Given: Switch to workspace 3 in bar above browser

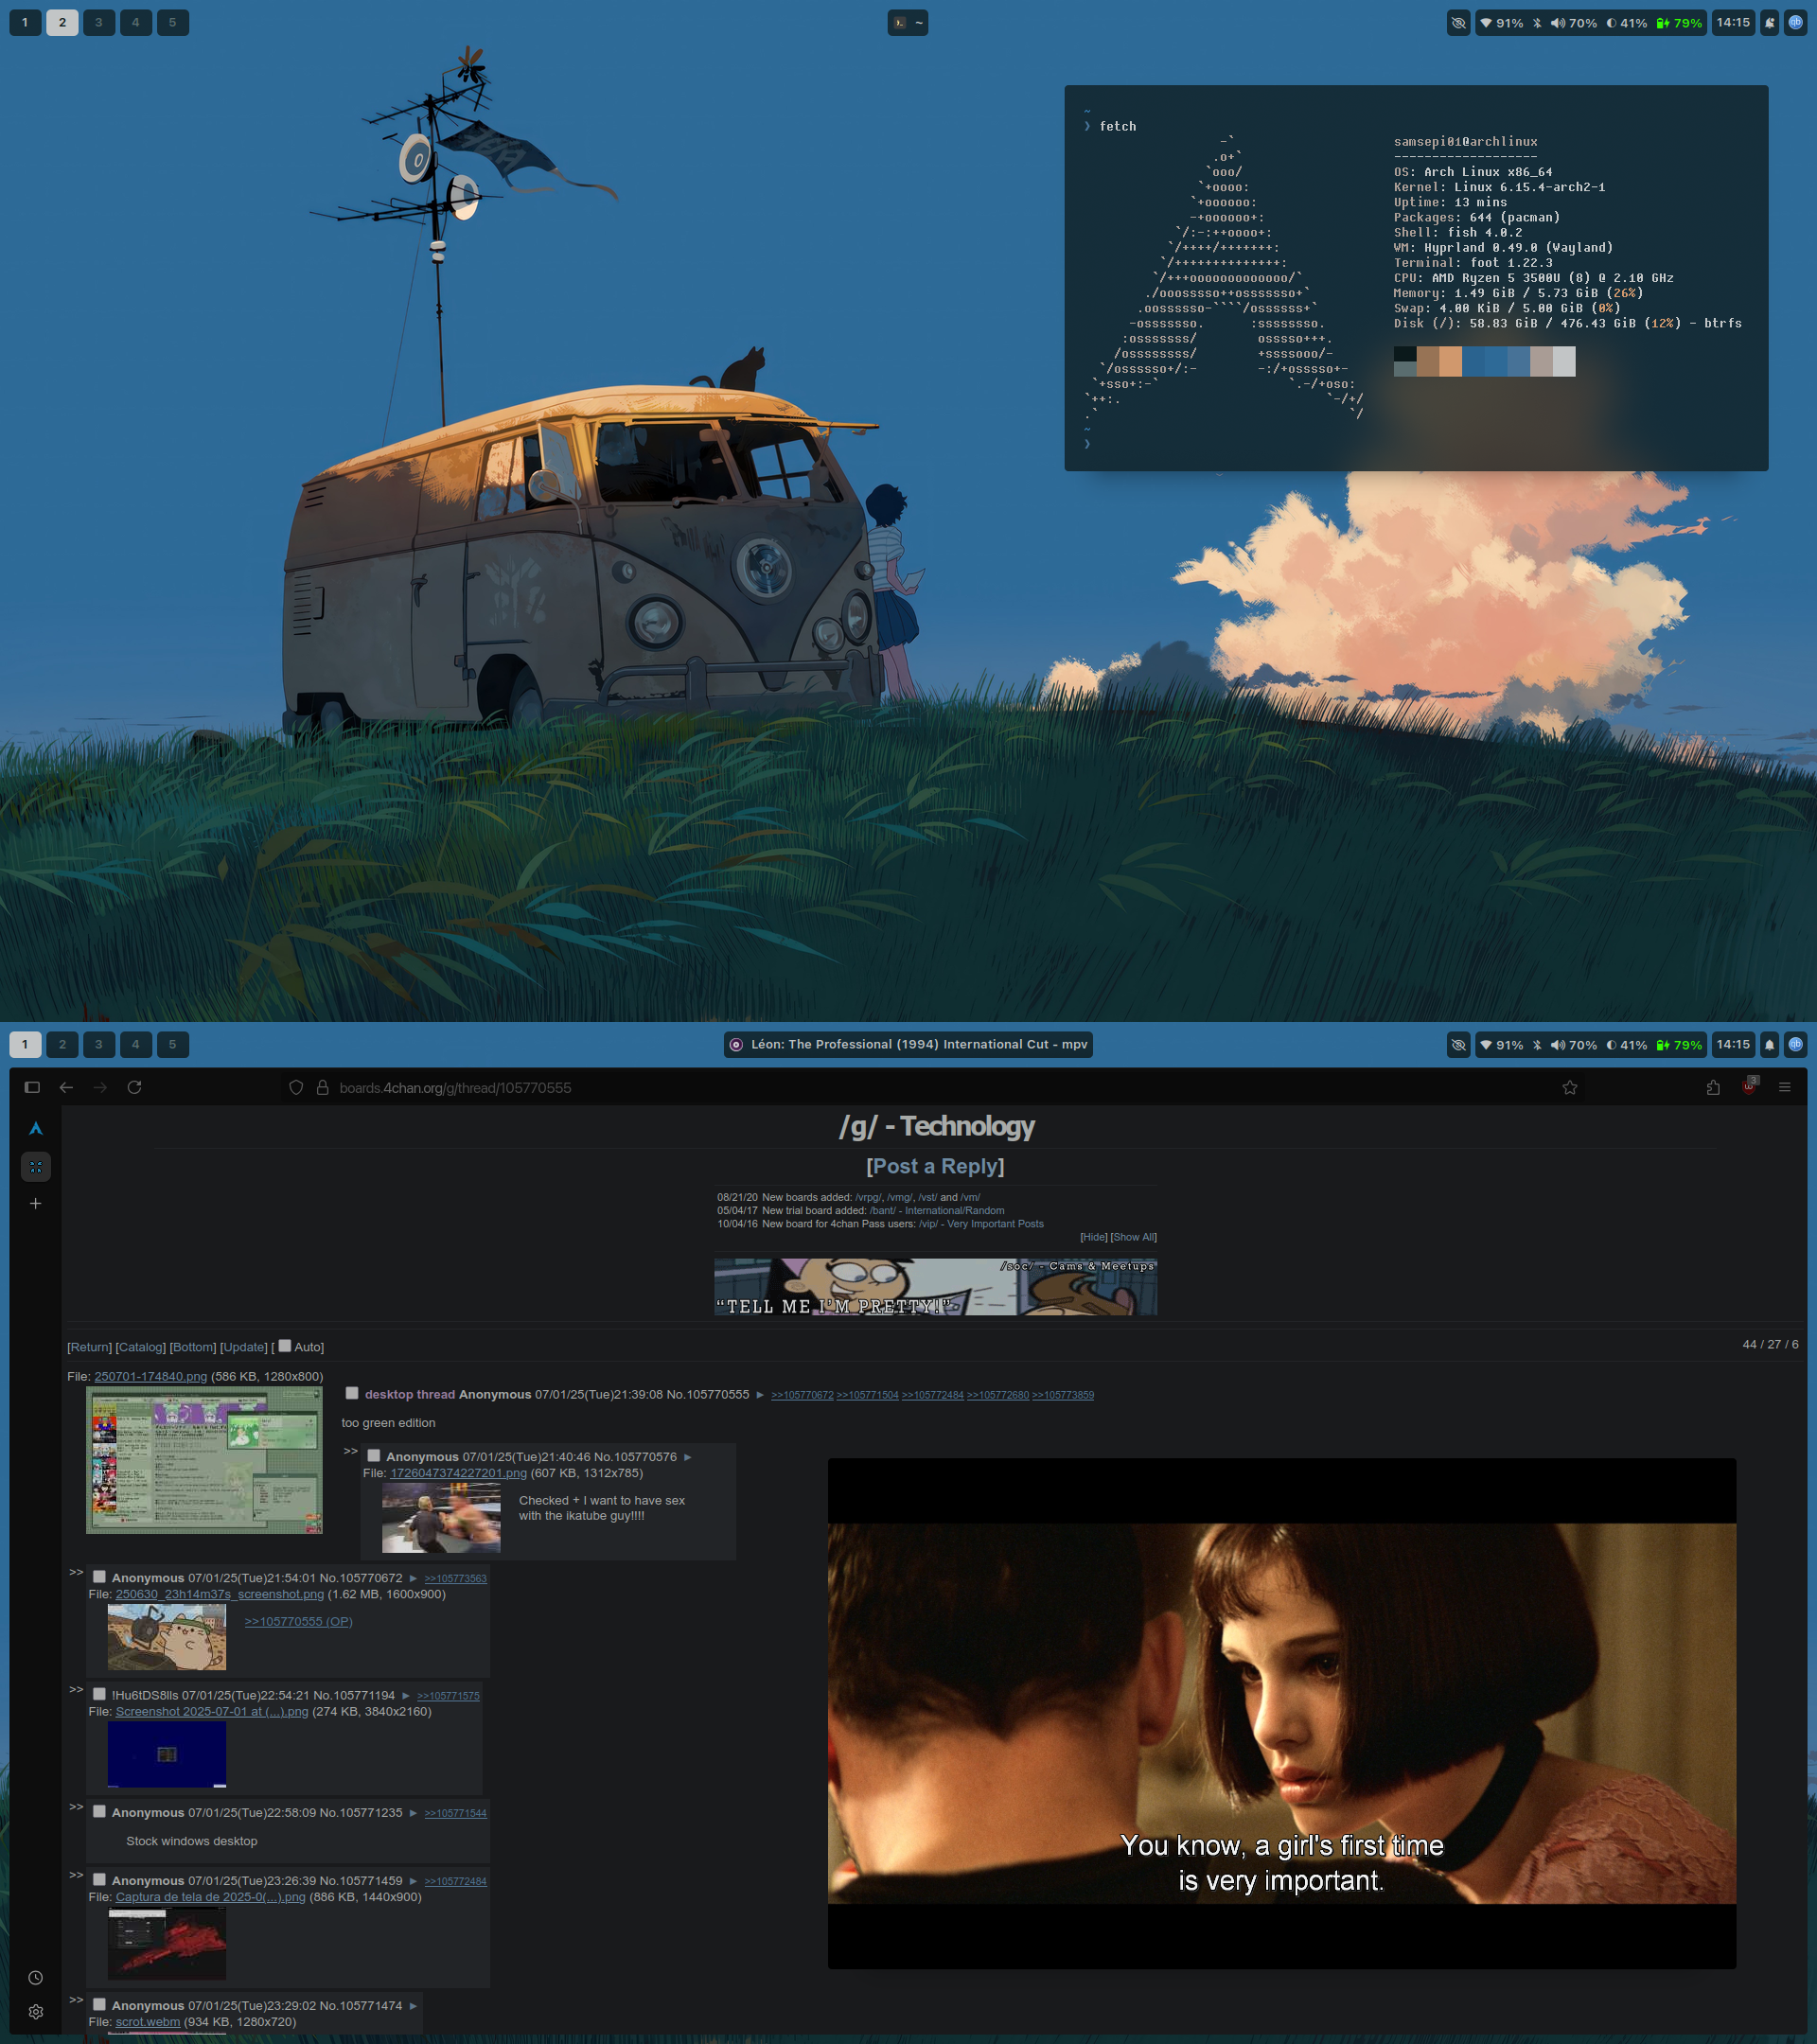Looking at the screenshot, I should pos(99,1045).
